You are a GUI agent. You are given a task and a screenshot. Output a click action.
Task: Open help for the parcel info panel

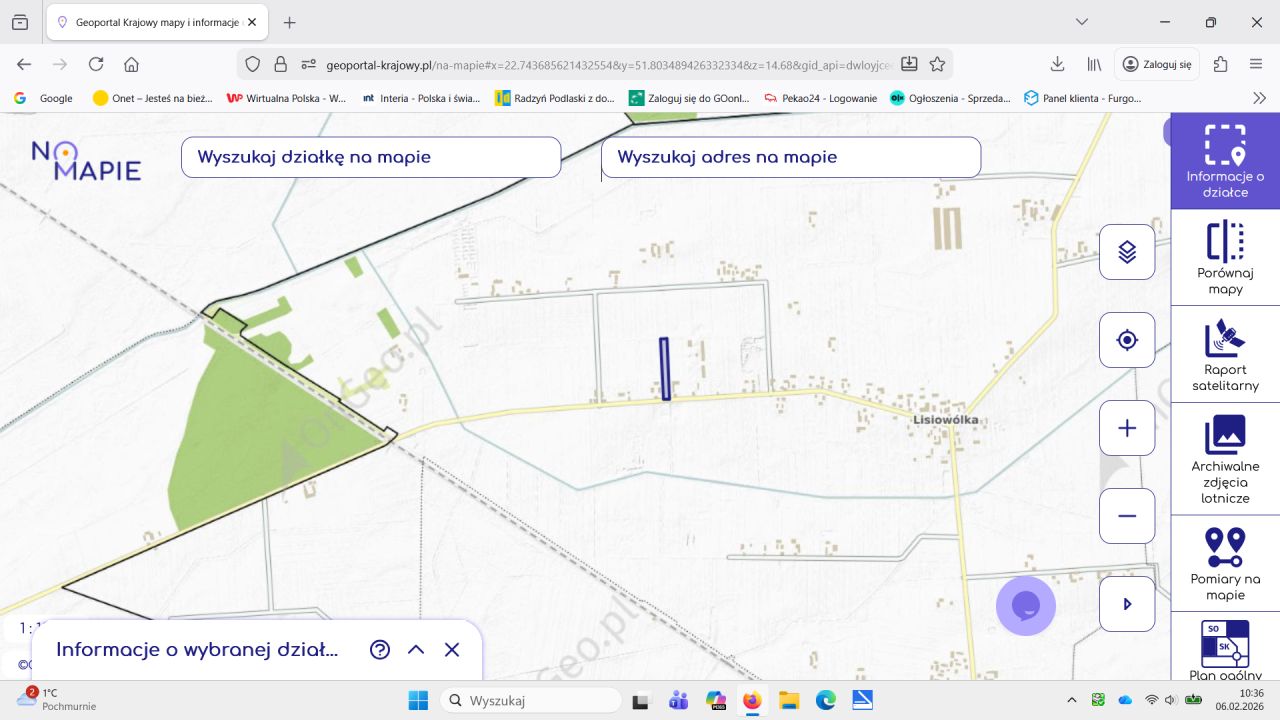(x=380, y=650)
